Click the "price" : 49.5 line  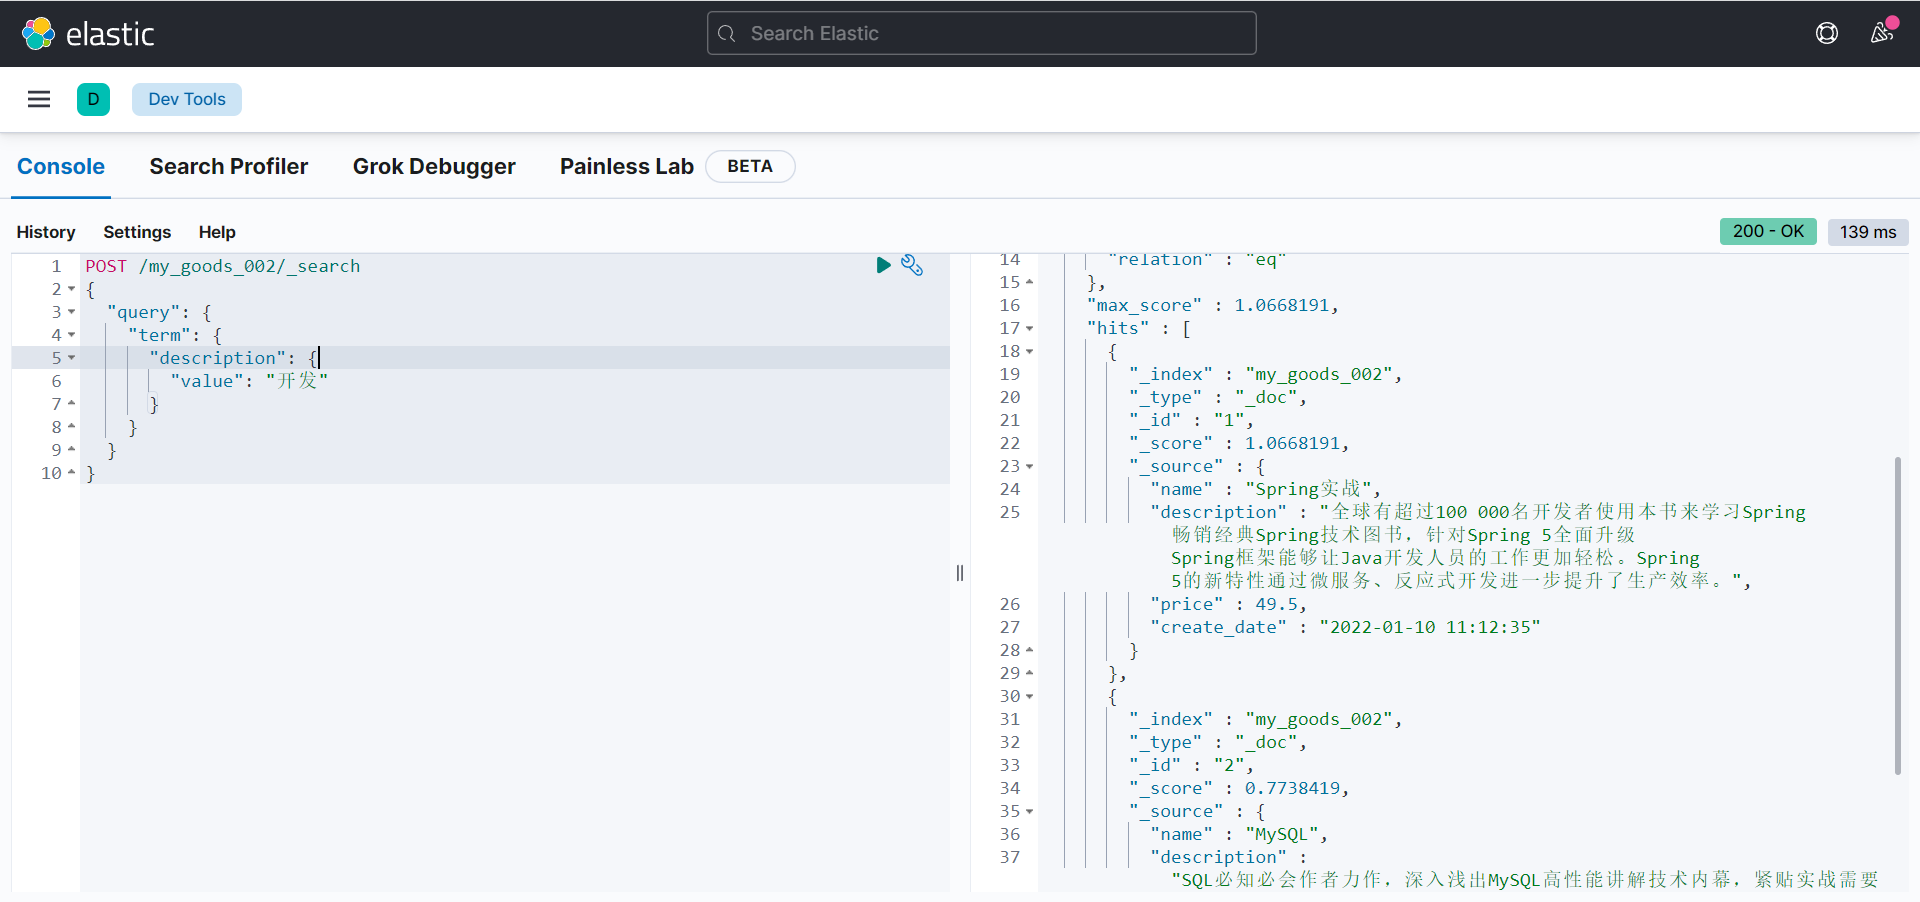[1228, 604]
